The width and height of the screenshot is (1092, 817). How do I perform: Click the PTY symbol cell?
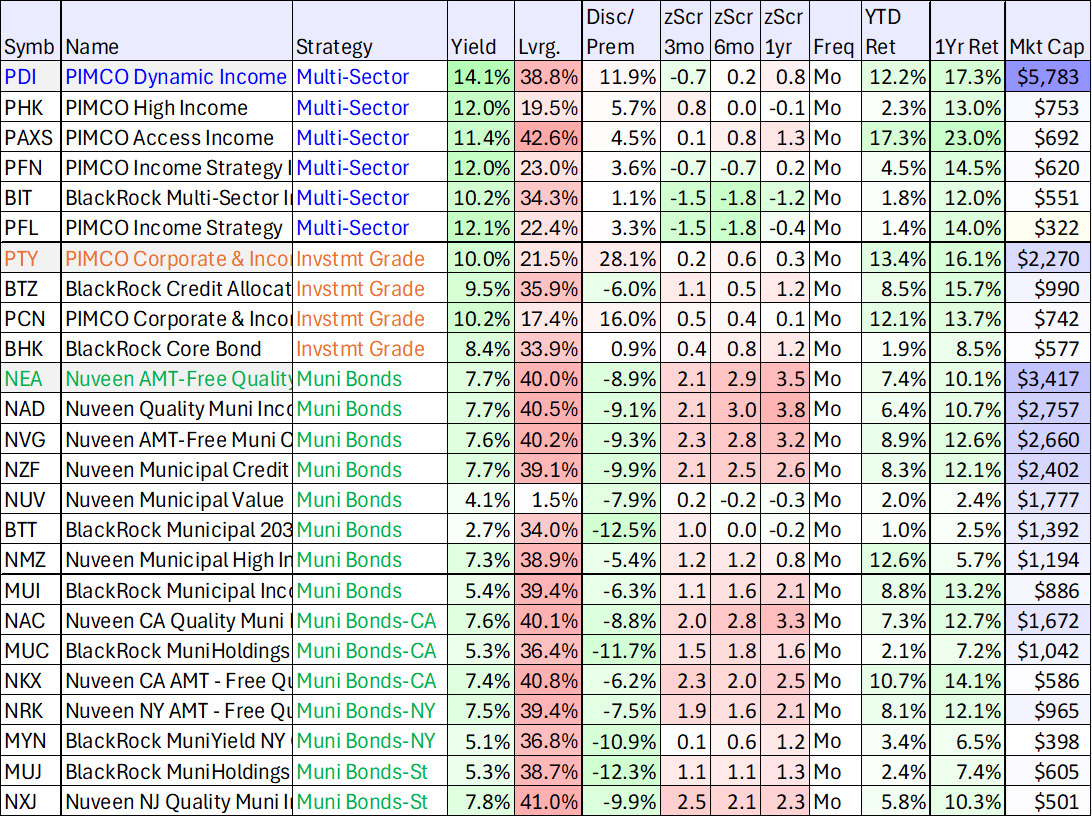pyautogui.click(x=31, y=258)
